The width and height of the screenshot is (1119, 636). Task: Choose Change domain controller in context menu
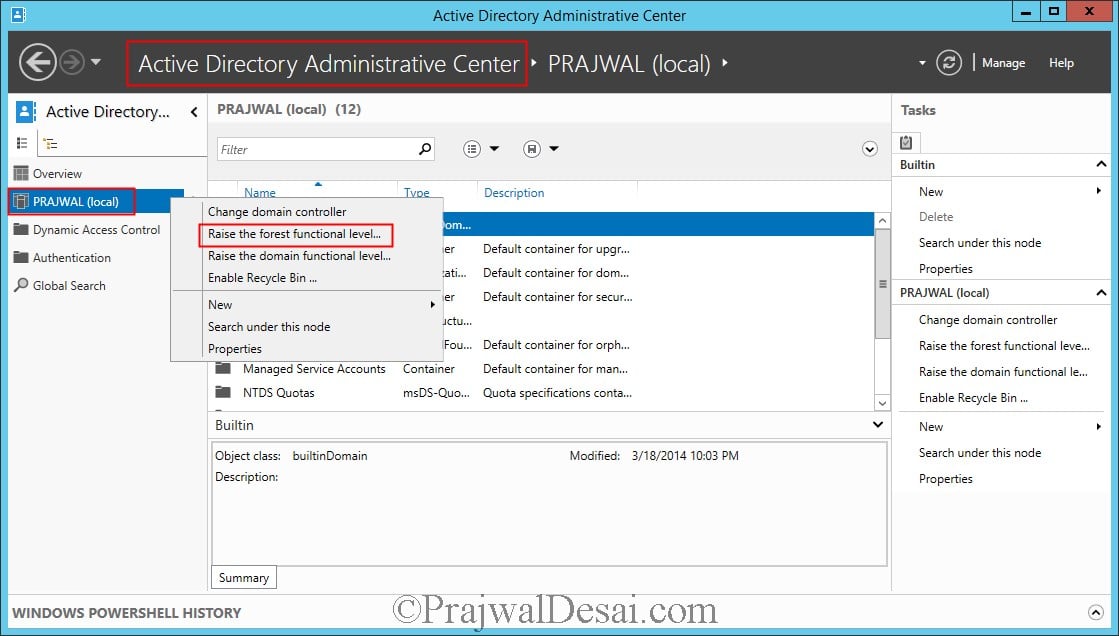tap(277, 212)
